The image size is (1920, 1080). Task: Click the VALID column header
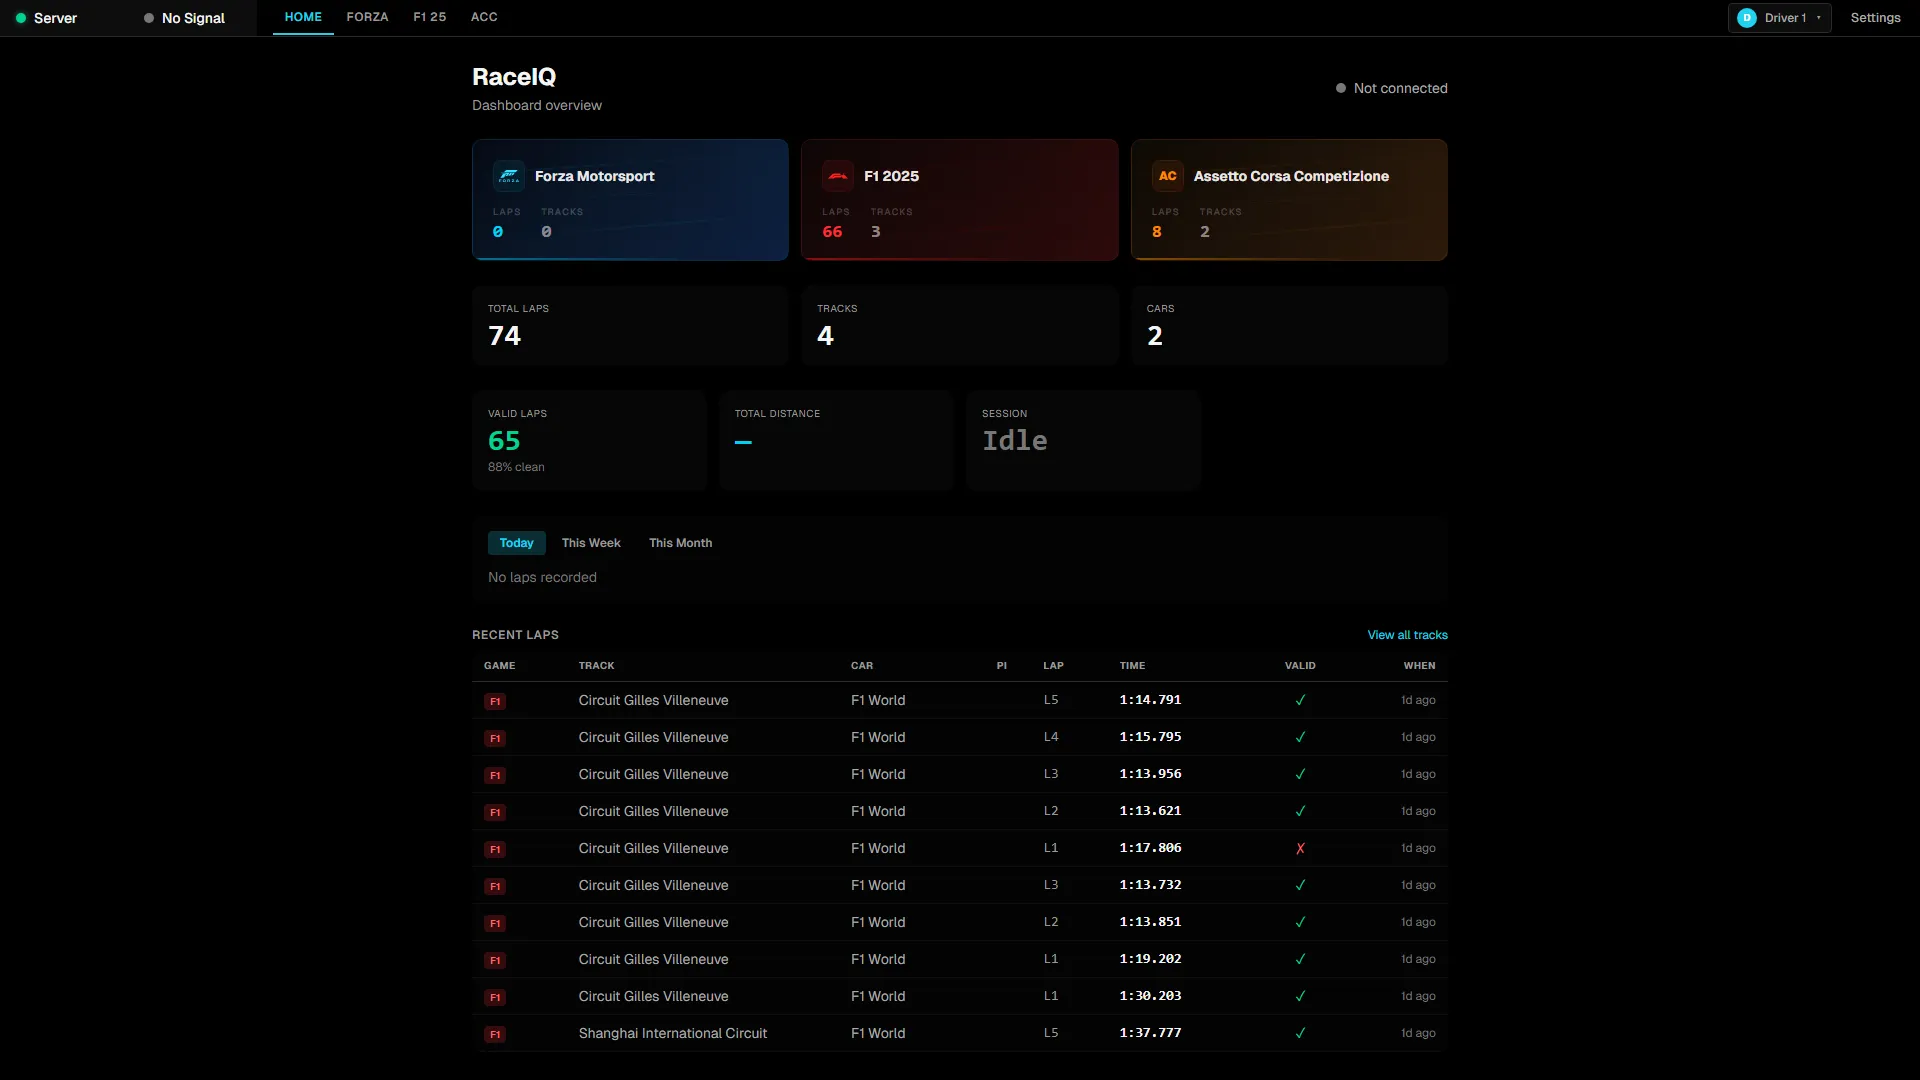[x=1300, y=666]
